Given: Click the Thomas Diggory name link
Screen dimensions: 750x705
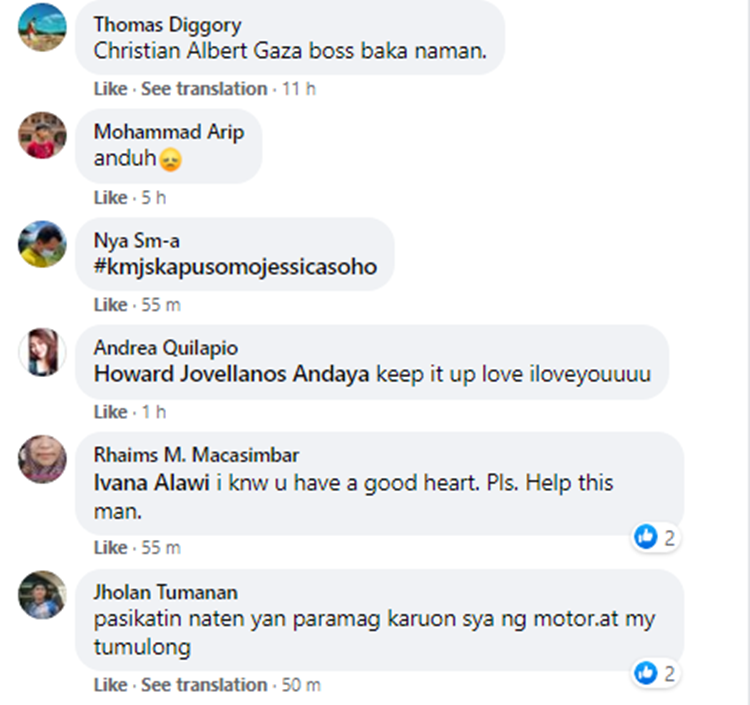Looking at the screenshot, I should tap(166, 25).
